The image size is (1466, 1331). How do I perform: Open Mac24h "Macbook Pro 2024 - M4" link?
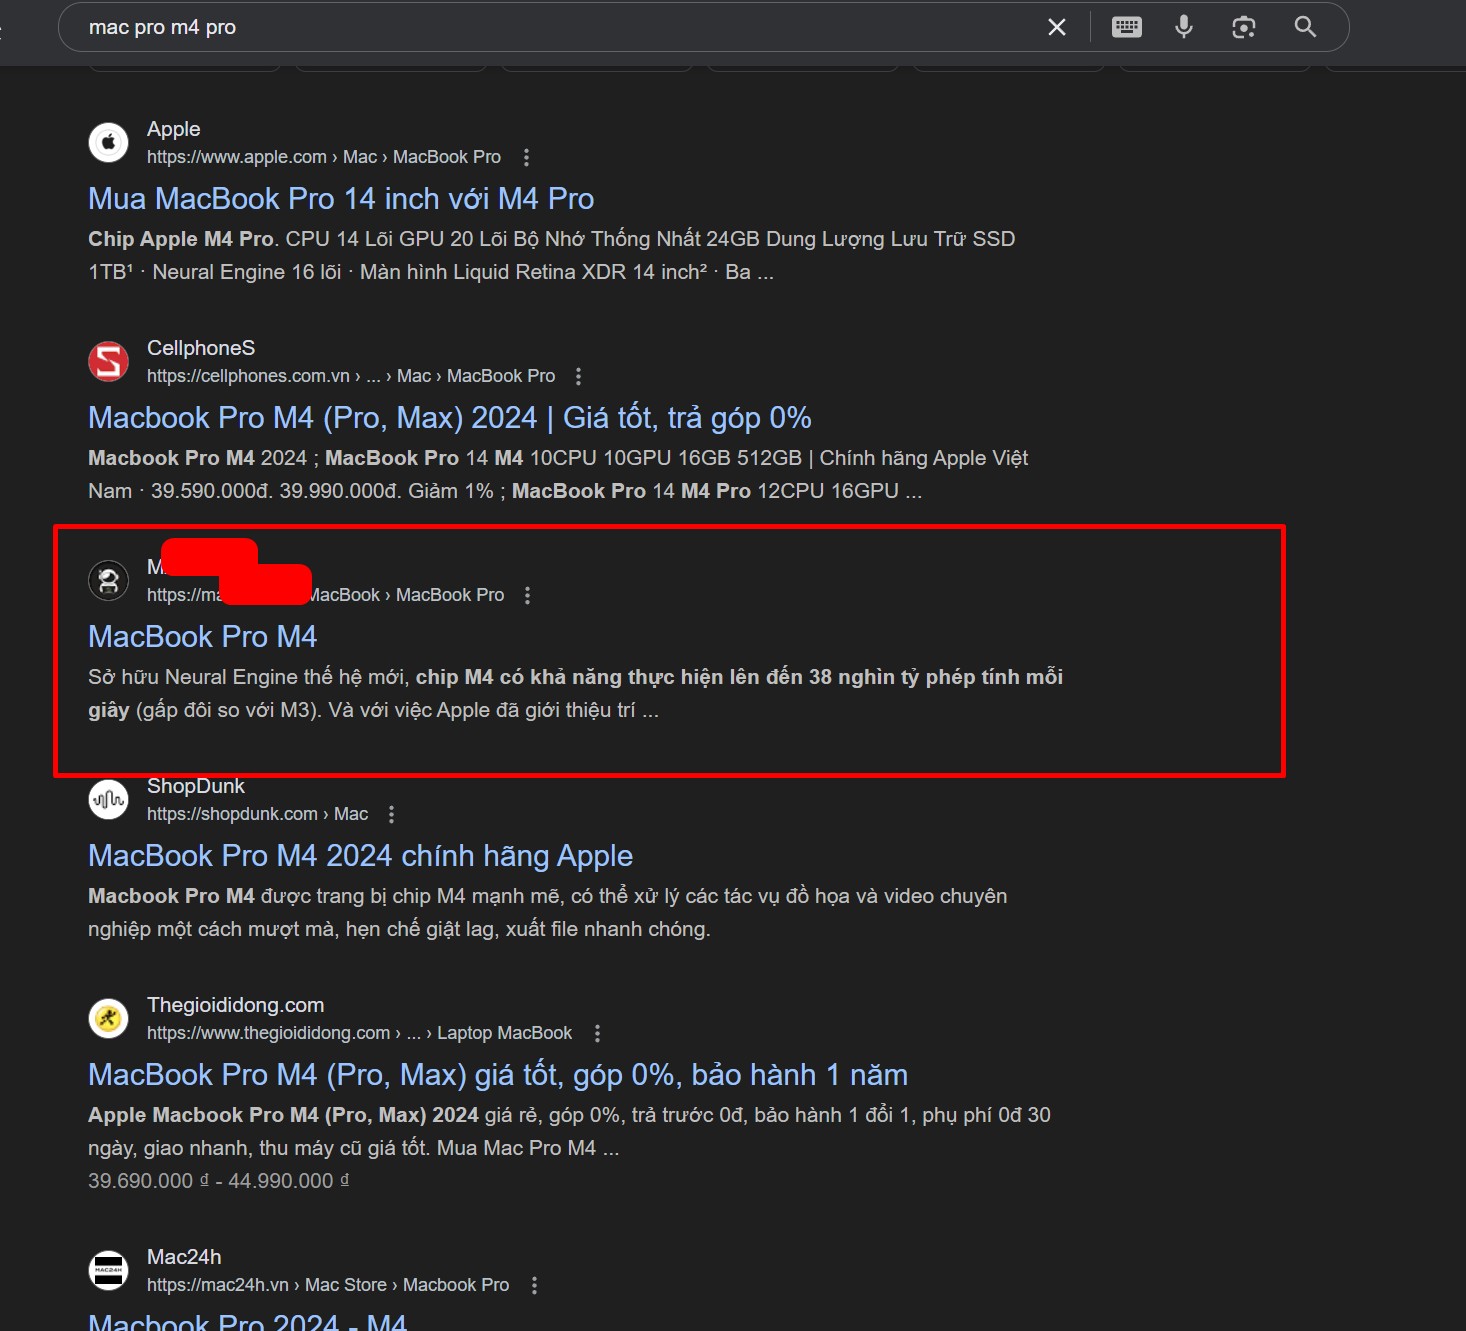(x=247, y=1322)
